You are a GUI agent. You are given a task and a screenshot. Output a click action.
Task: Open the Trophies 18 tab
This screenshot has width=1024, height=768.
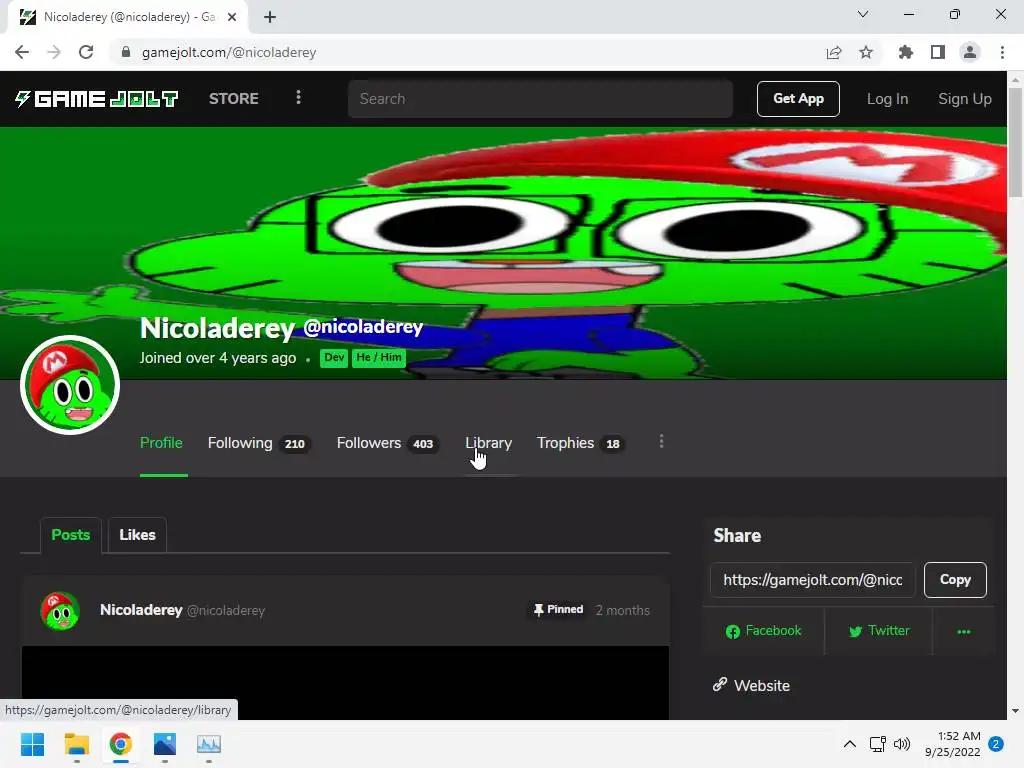click(581, 443)
